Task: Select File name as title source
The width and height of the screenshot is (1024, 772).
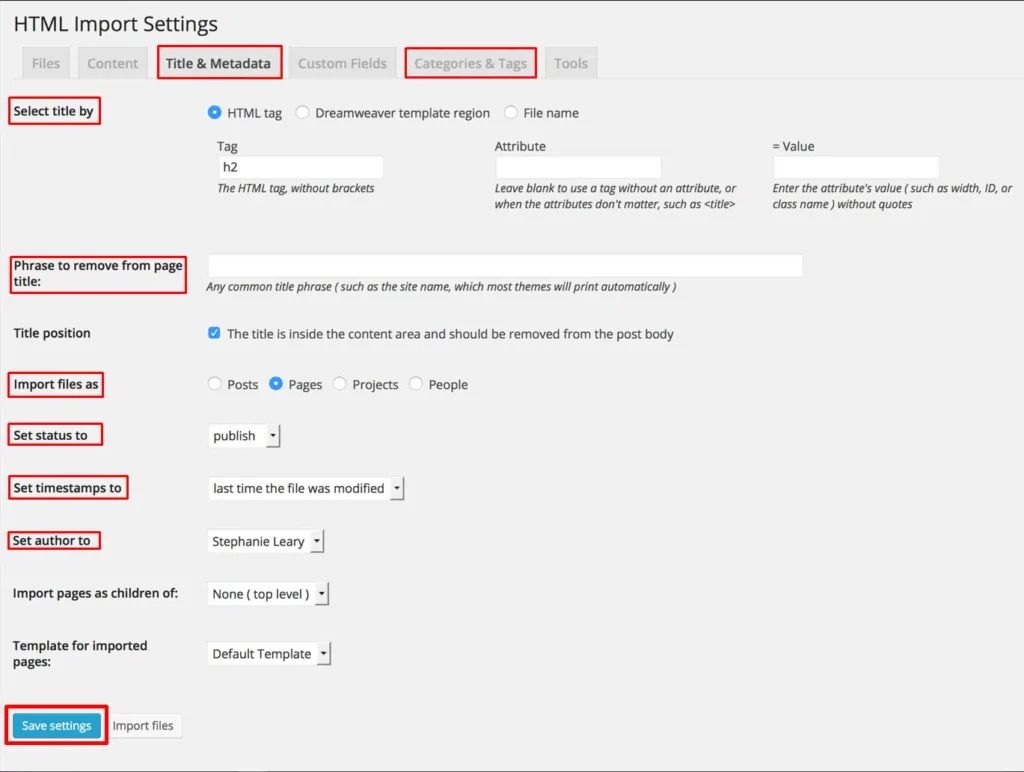Action: point(511,113)
